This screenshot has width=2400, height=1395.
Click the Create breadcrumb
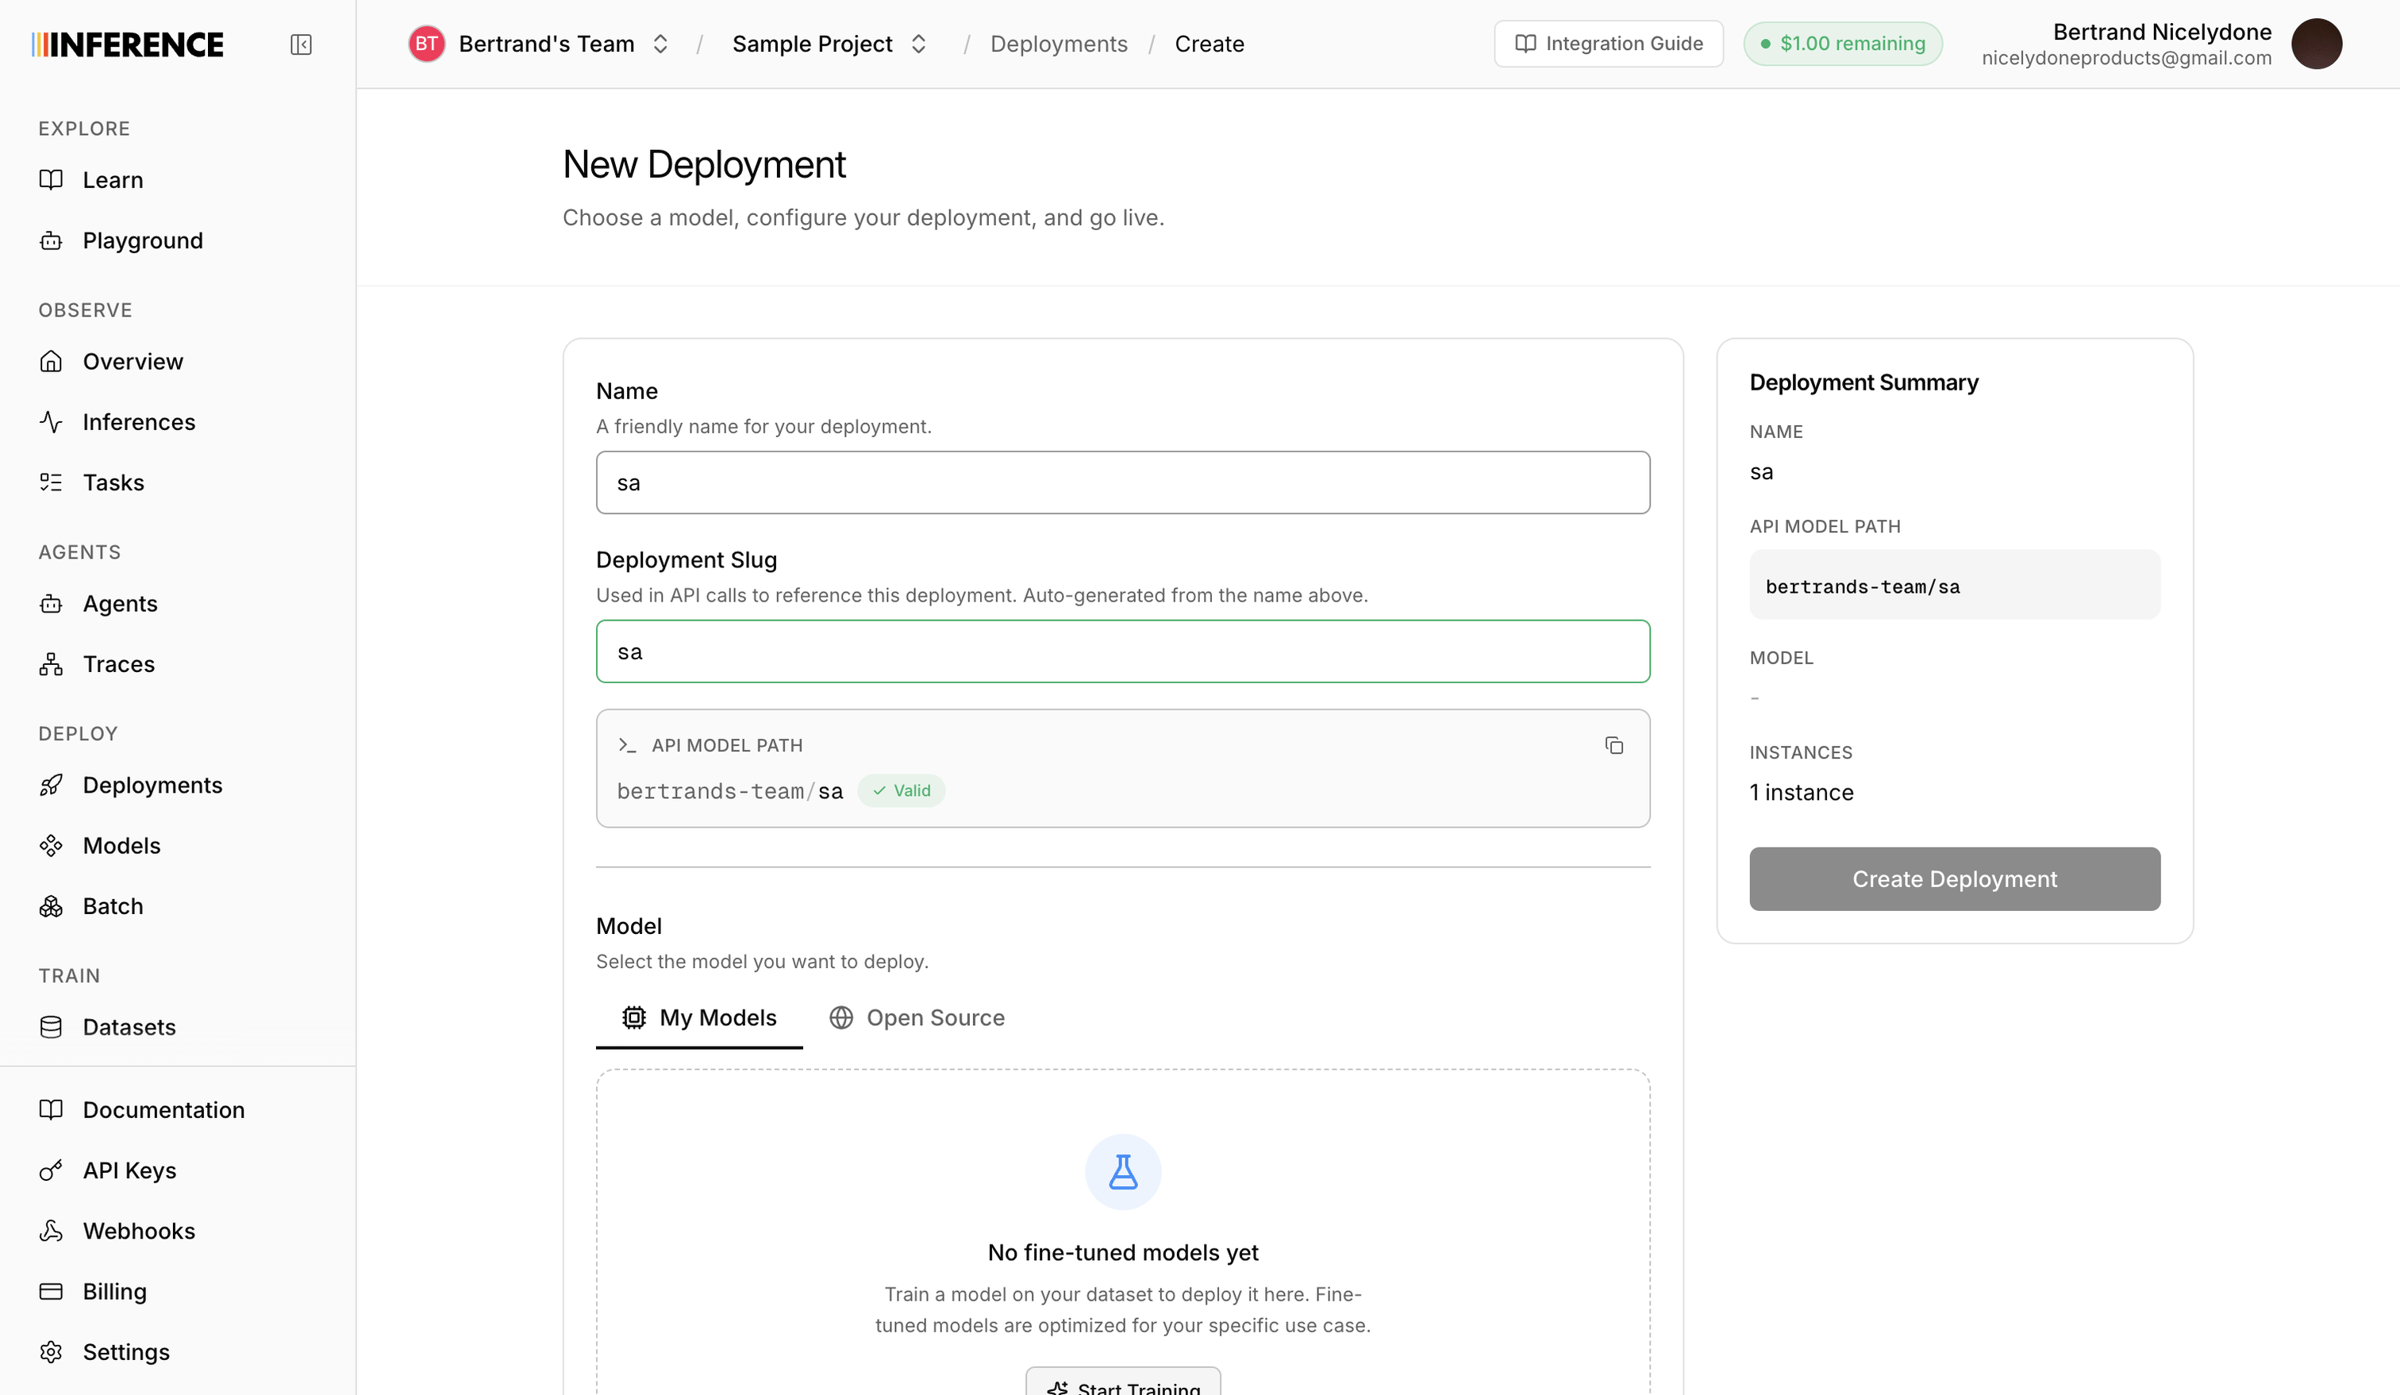(1209, 44)
